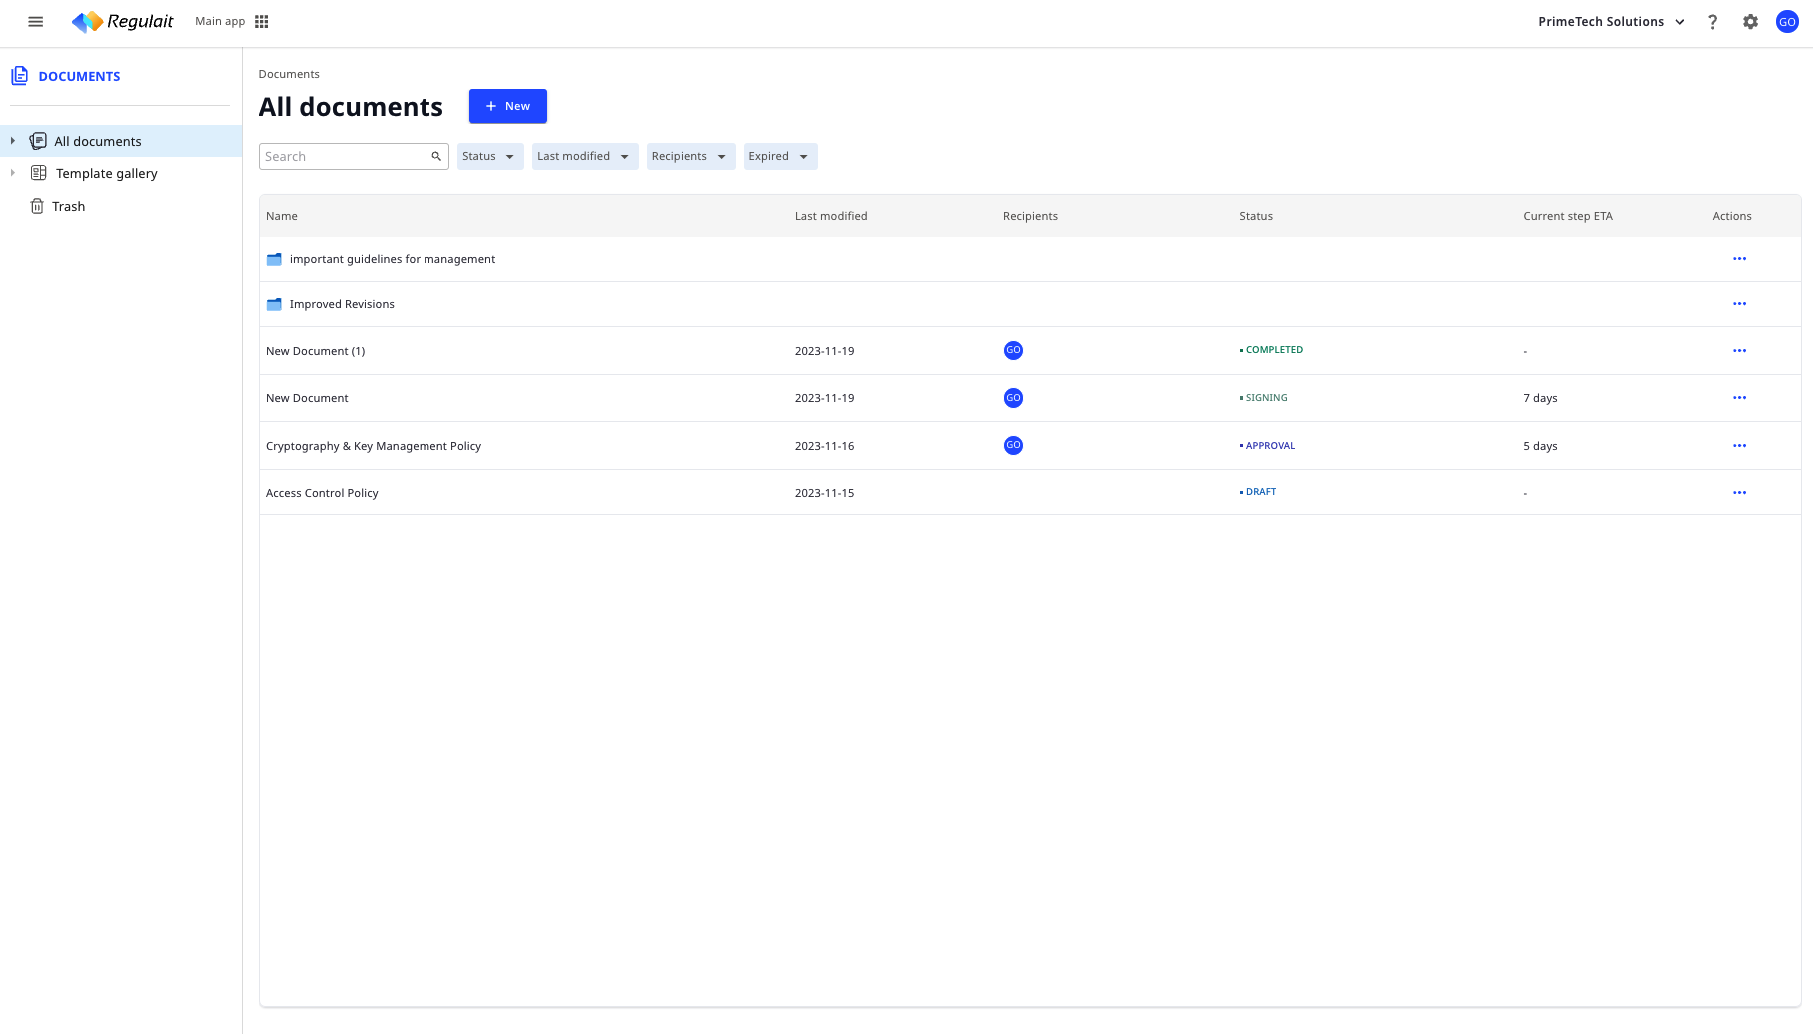
Task: Click the Regulait logo
Action: click(123, 22)
